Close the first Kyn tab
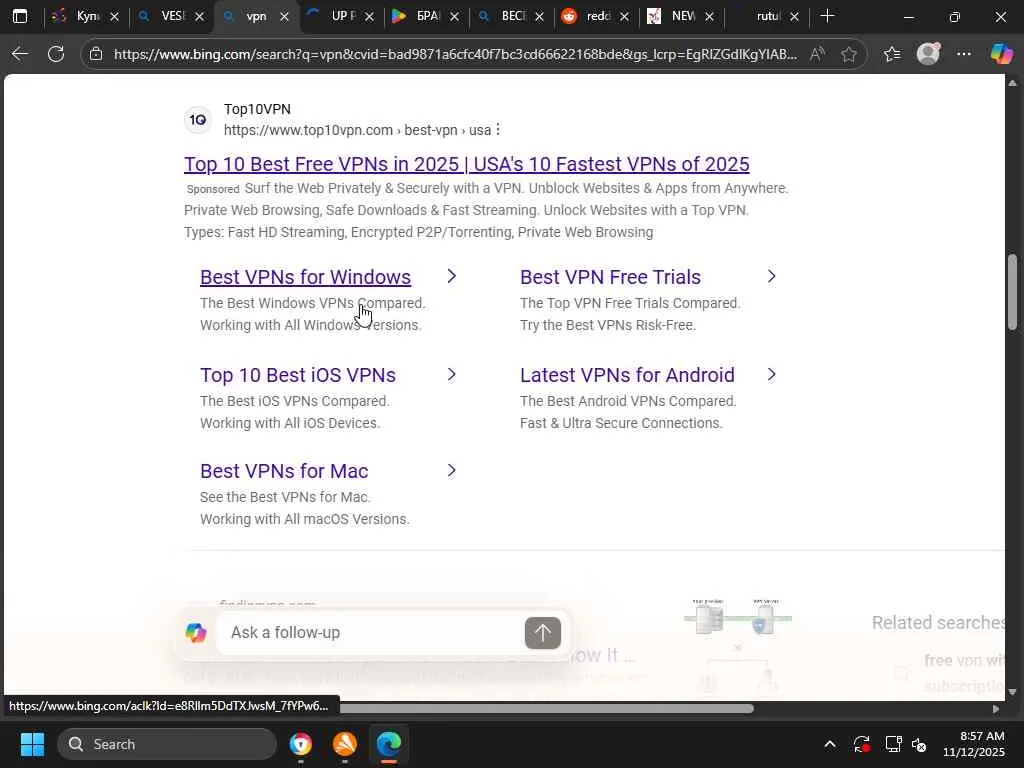Screen dimensions: 1024x768 tap(114, 16)
